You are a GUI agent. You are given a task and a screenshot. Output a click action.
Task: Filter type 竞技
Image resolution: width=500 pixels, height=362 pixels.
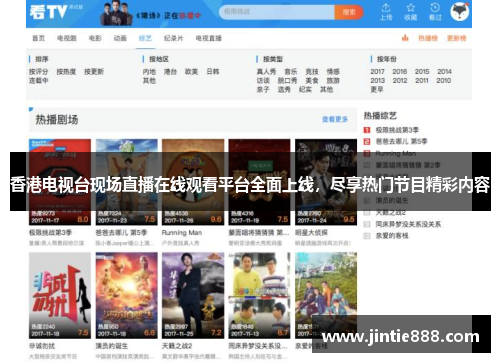click(x=312, y=72)
